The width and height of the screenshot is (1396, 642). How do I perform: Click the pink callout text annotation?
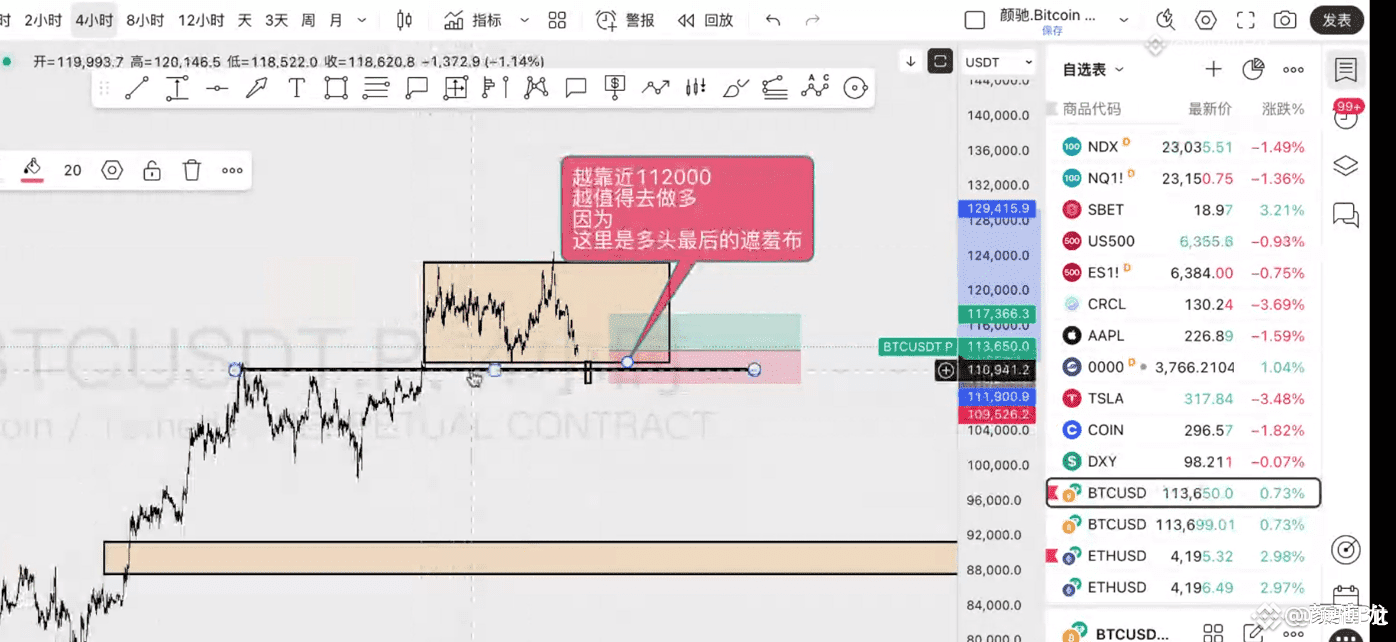687,208
